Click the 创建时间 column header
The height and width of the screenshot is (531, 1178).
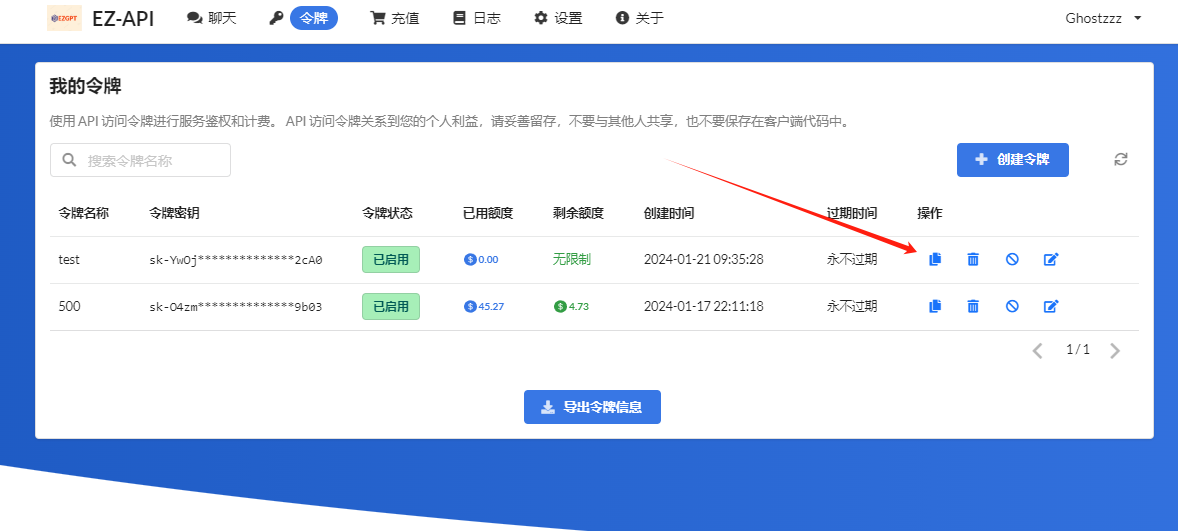click(669, 213)
